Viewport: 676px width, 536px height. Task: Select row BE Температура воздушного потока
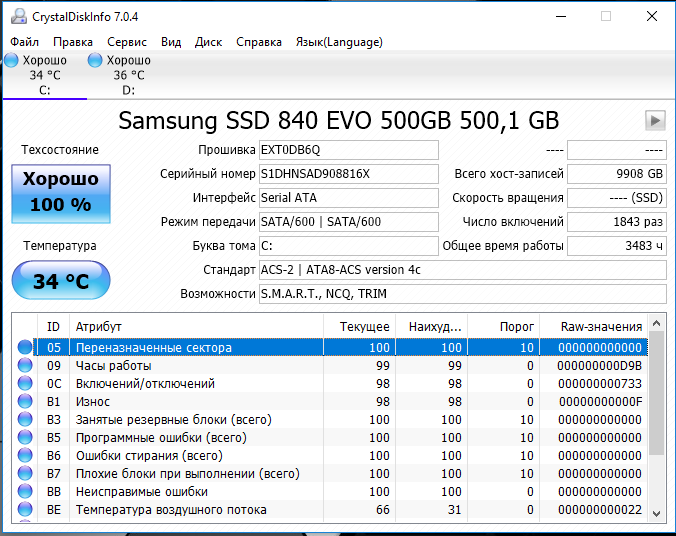(x=330, y=510)
